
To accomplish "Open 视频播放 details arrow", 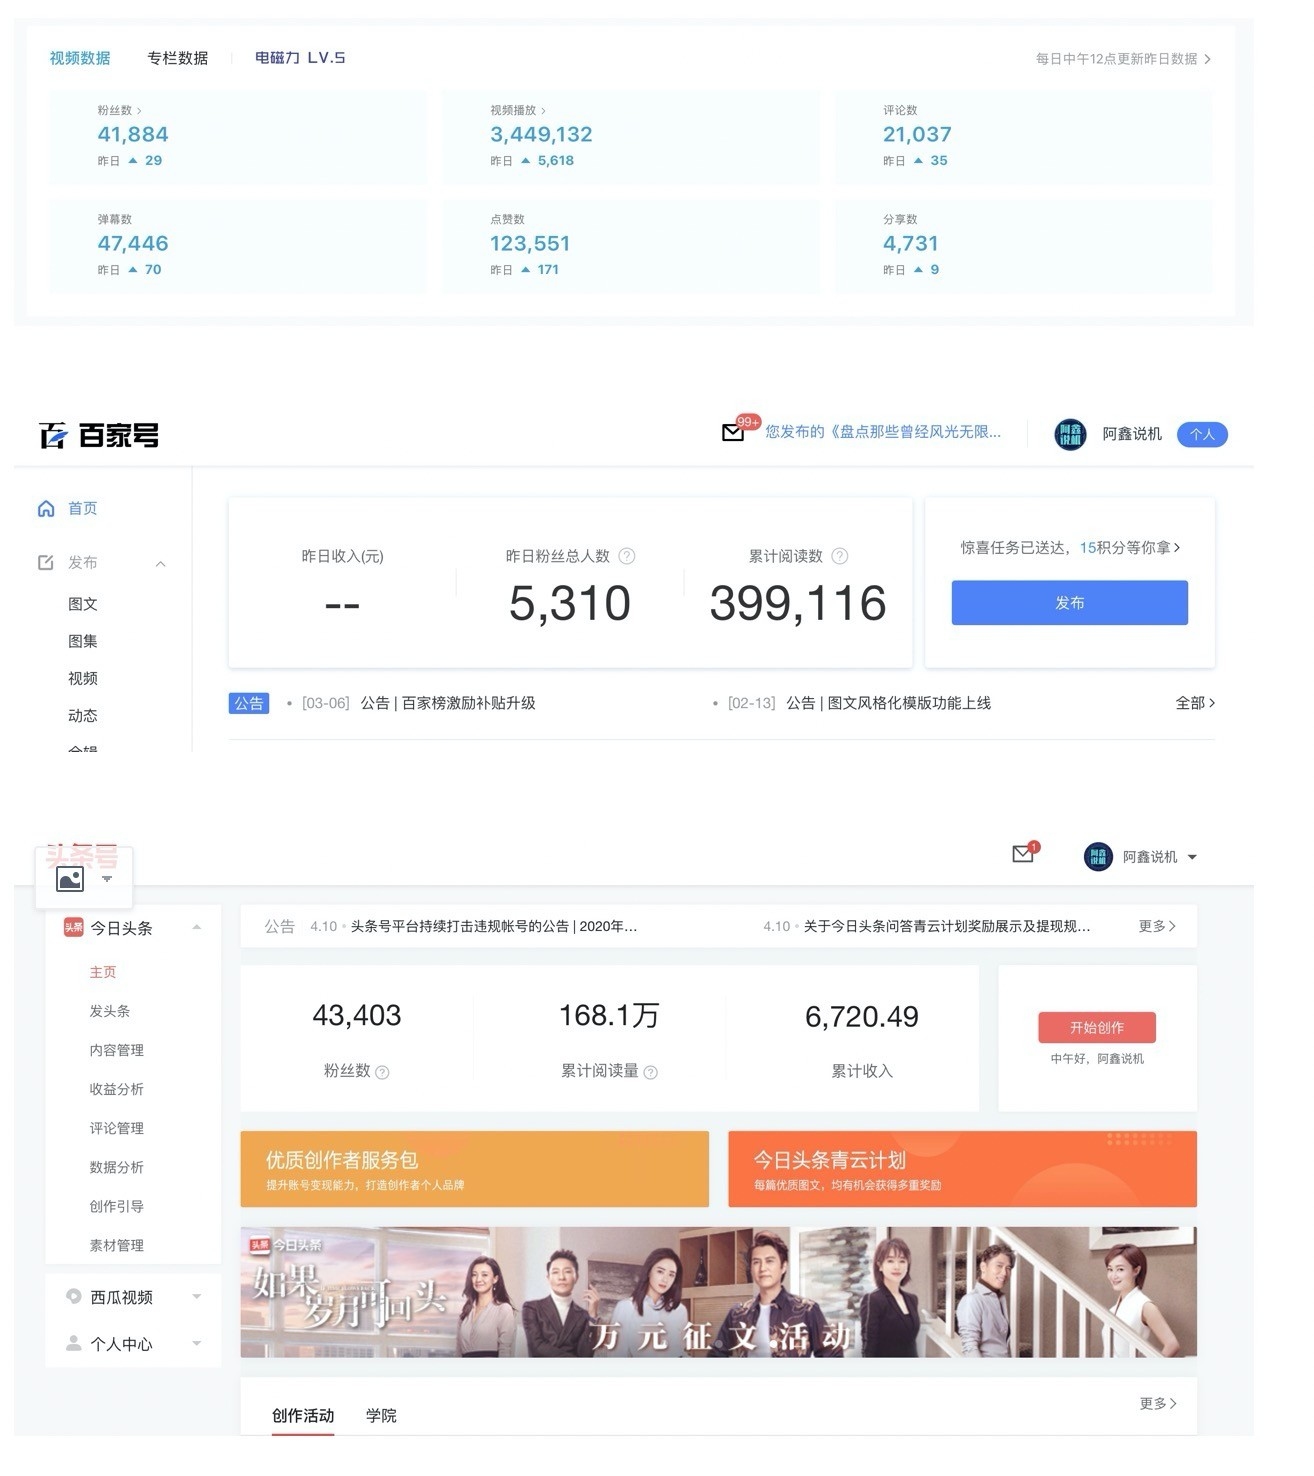I will tap(543, 111).
